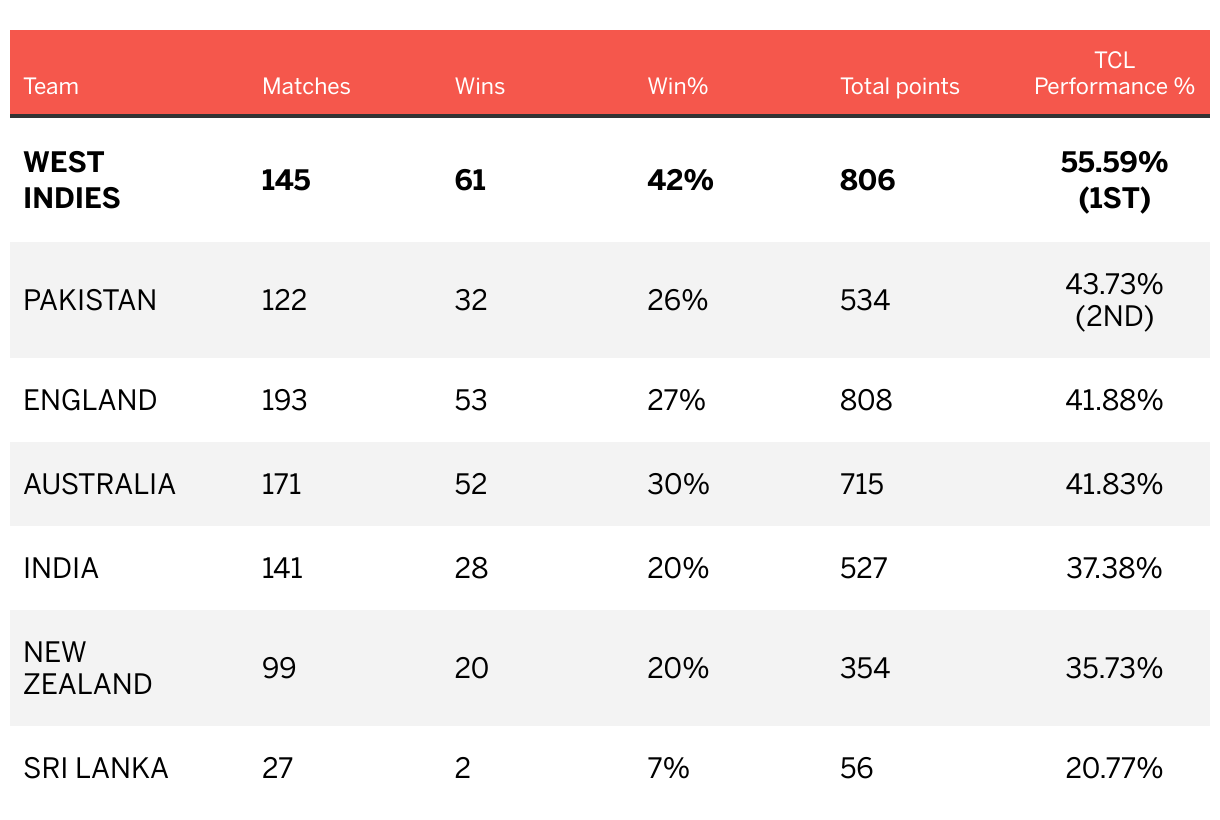Click the AUSTRALIA team cell
The width and height of the screenshot is (1220, 820).
pyautogui.click(x=99, y=484)
